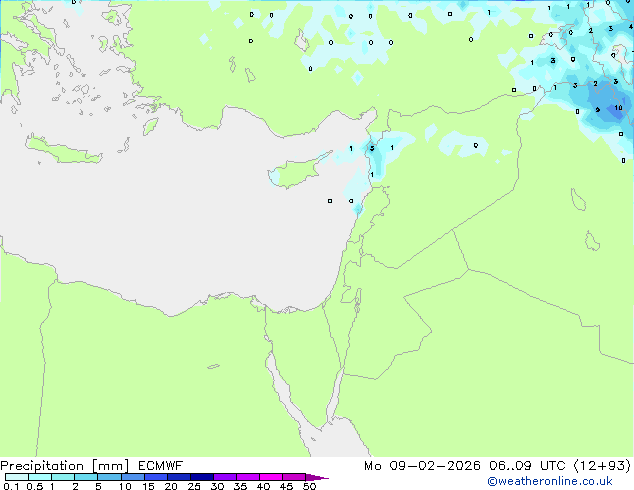This screenshot has height=490, width=634.
Task: Click the '35' legend scale label
Action: click(x=240, y=486)
